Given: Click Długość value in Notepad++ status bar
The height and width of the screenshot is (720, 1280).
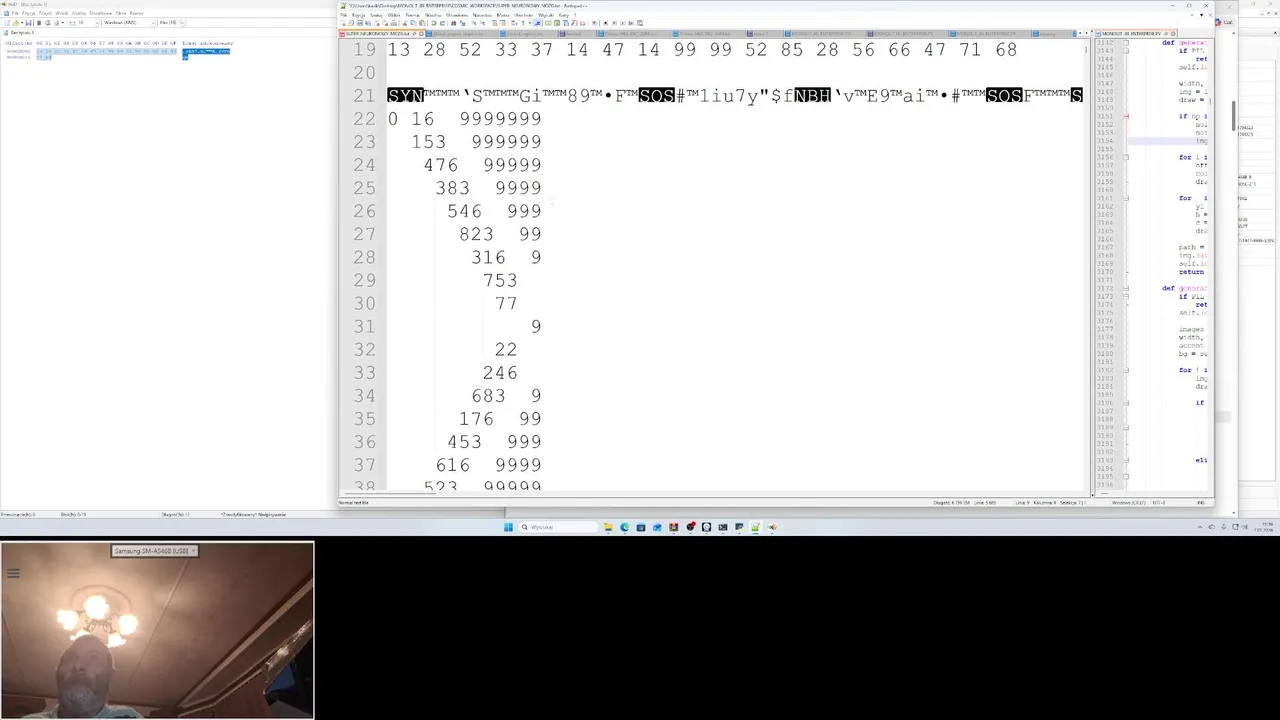Looking at the screenshot, I should click(x=951, y=503).
